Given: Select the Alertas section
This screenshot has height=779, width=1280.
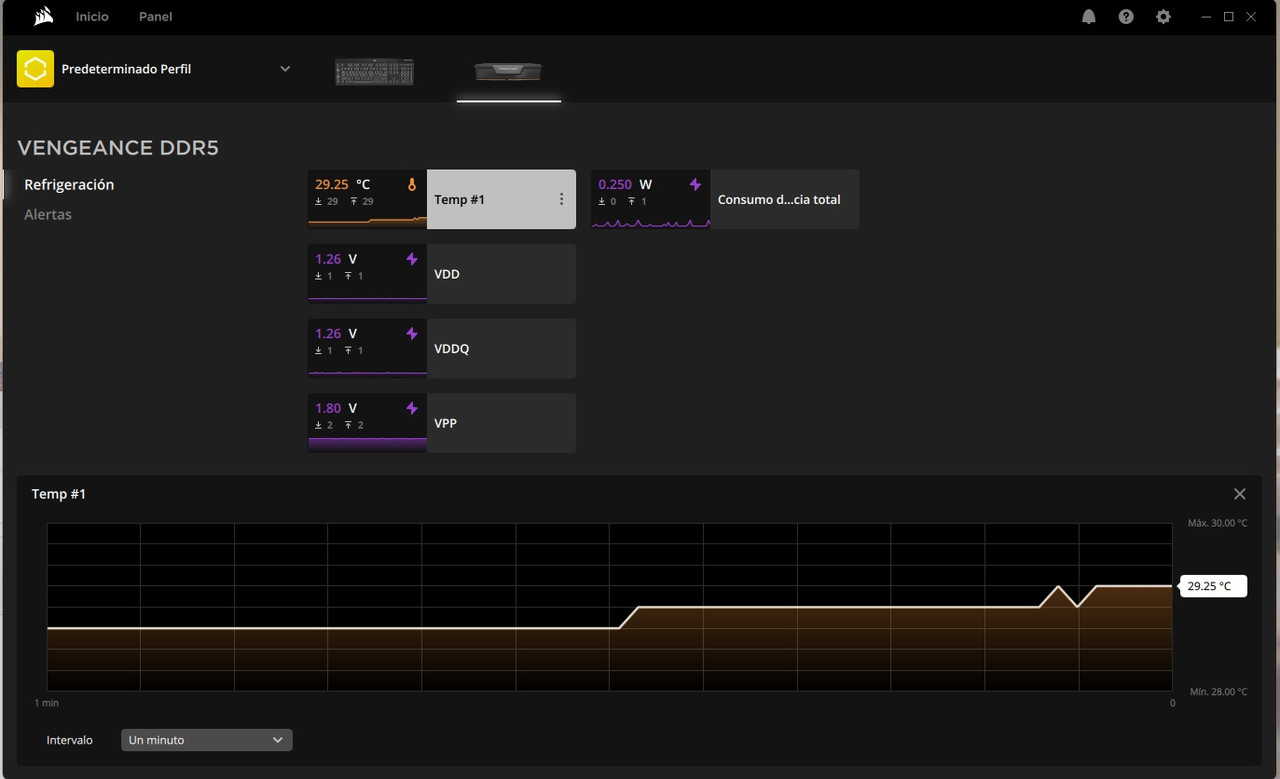Looking at the screenshot, I should click(48, 215).
